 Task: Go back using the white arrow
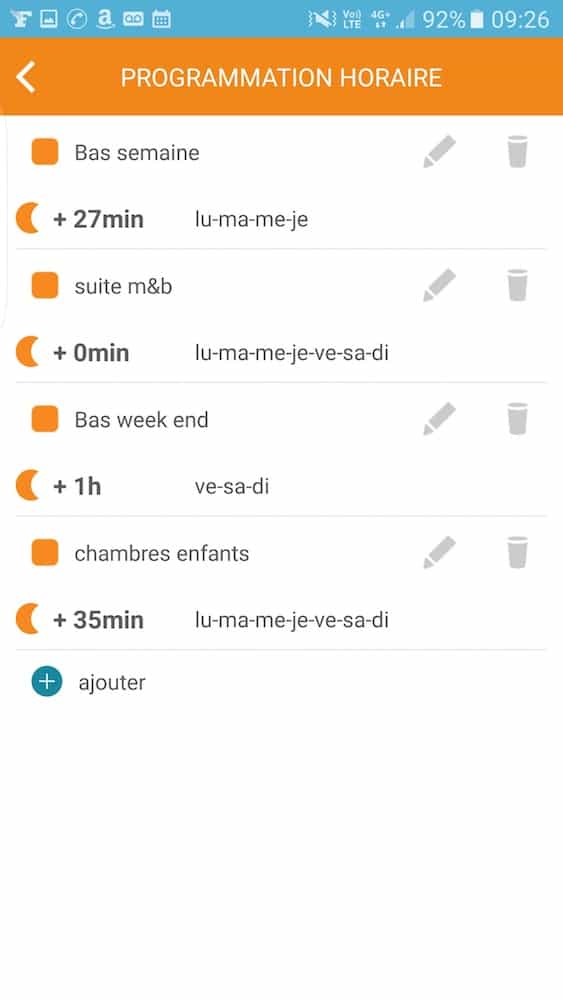coord(26,78)
